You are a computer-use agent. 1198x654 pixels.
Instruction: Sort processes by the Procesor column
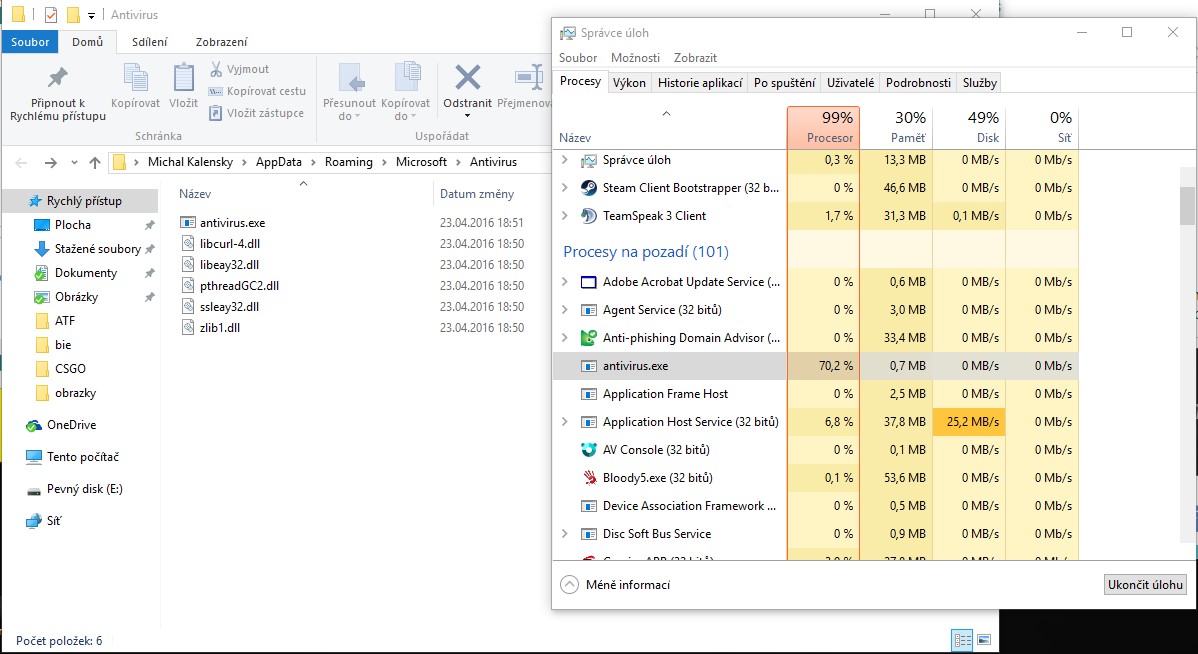[x=823, y=127]
